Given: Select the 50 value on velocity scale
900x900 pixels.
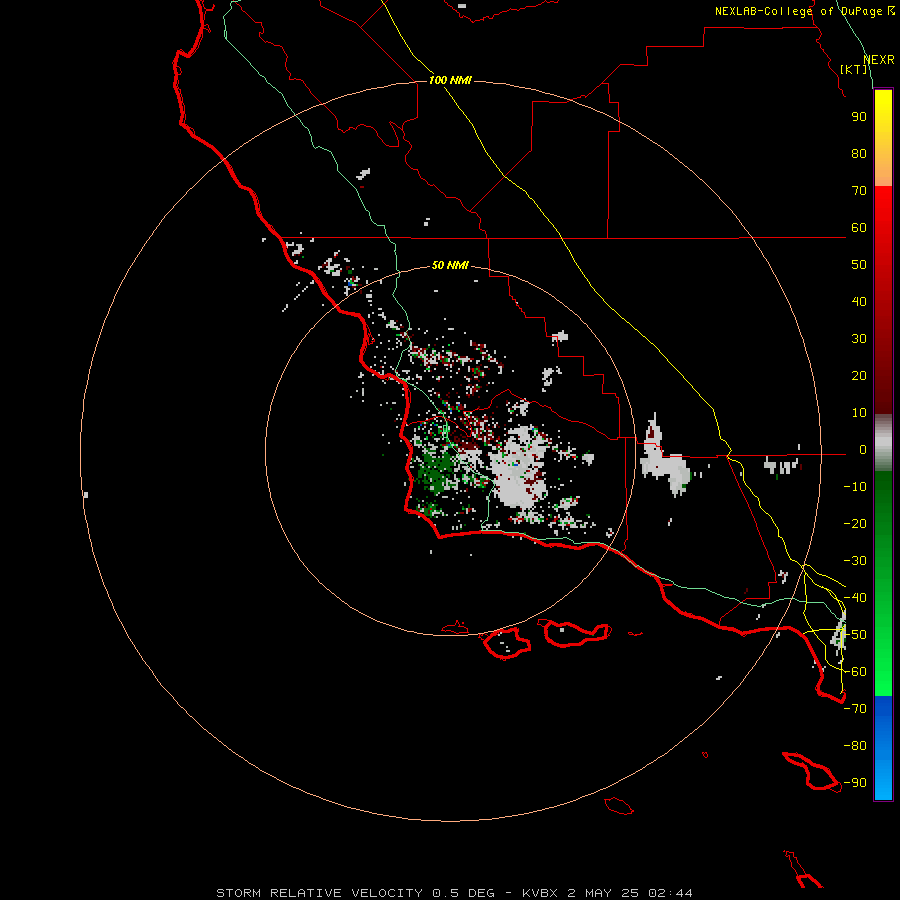Looking at the screenshot, I should pyautogui.click(x=859, y=265).
